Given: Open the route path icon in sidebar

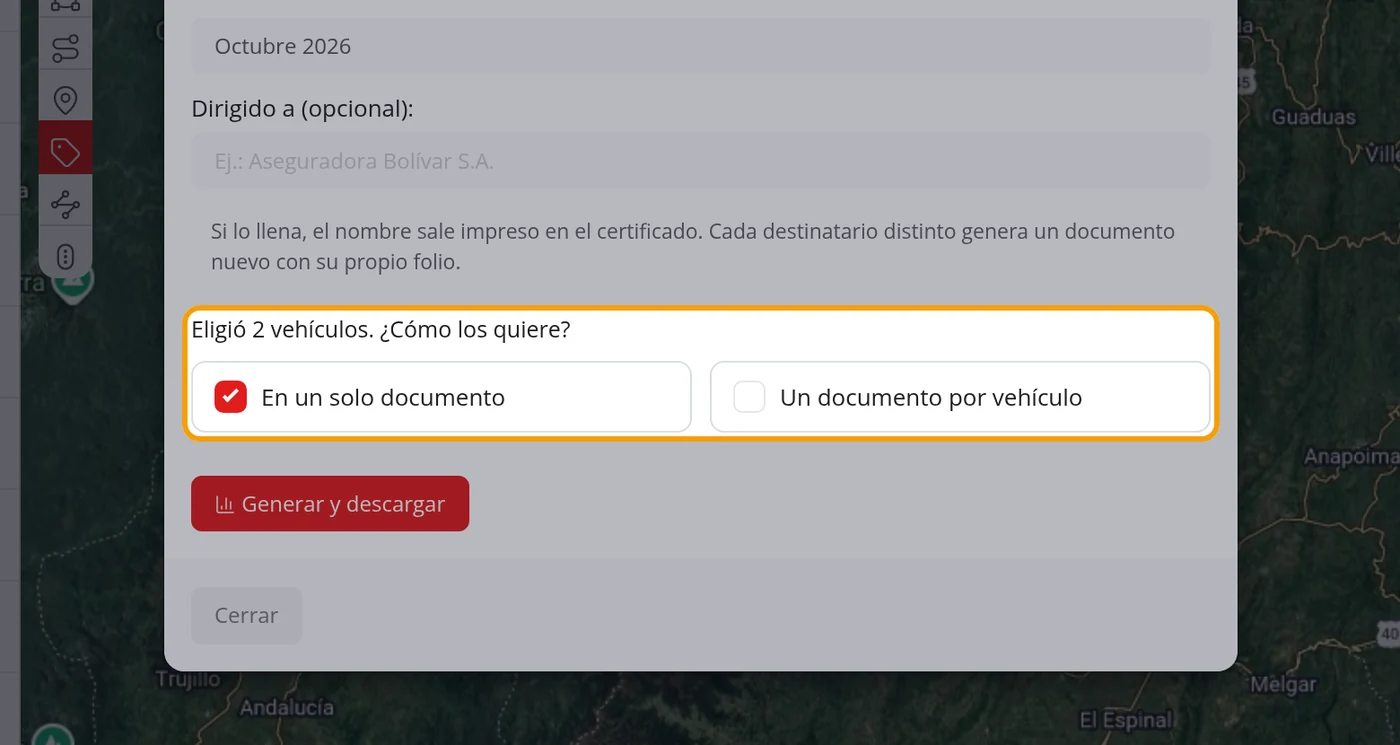Looking at the screenshot, I should (66, 47).
